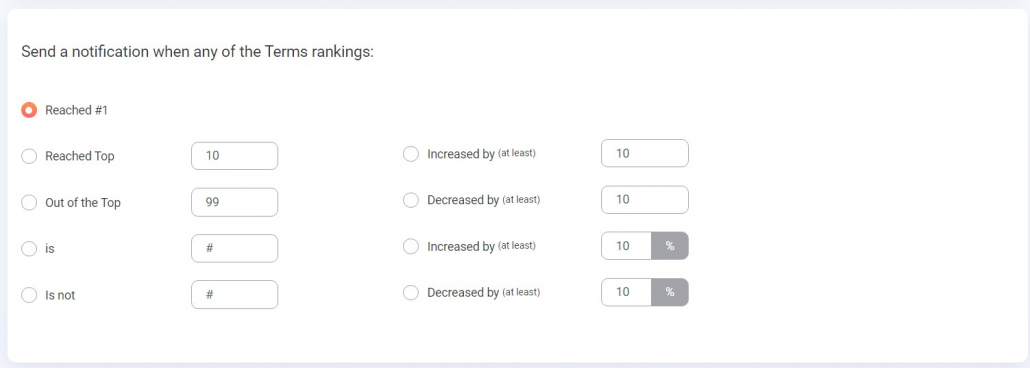This screenshot has width=1030, height=368.
Task: Click the Increased by positions input field
Action: point(644,154)
